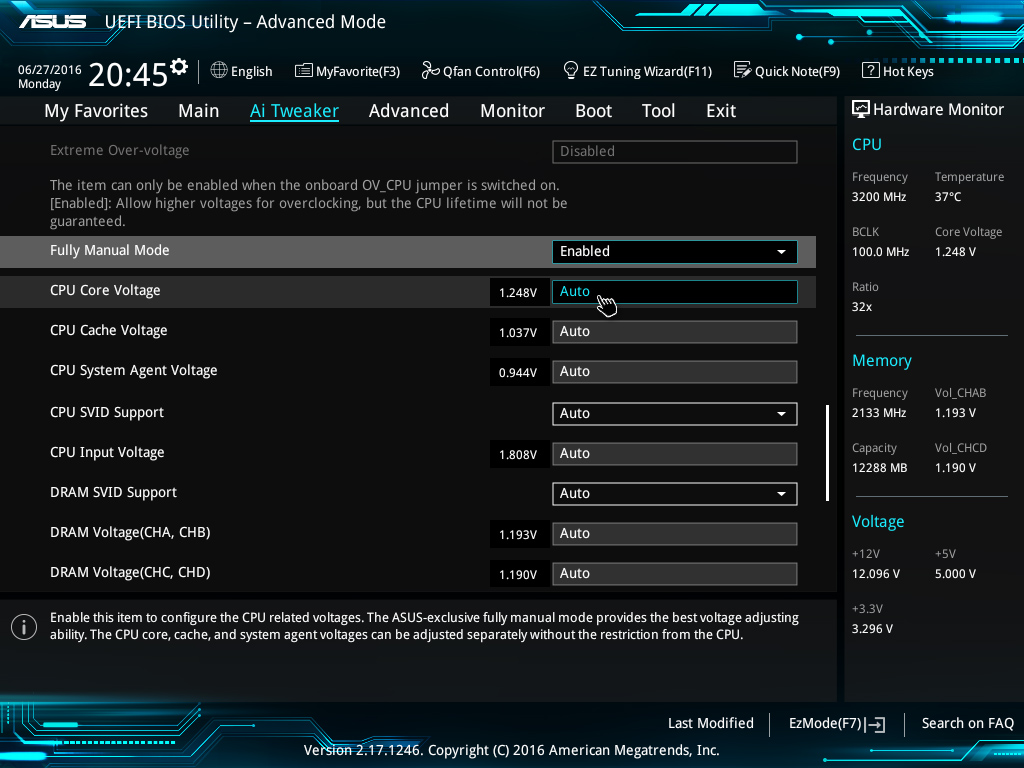1024x768 pixels.
Task: Click DRAM Voltage(CHC, CHD) Auto field
Action: [675, 573]
